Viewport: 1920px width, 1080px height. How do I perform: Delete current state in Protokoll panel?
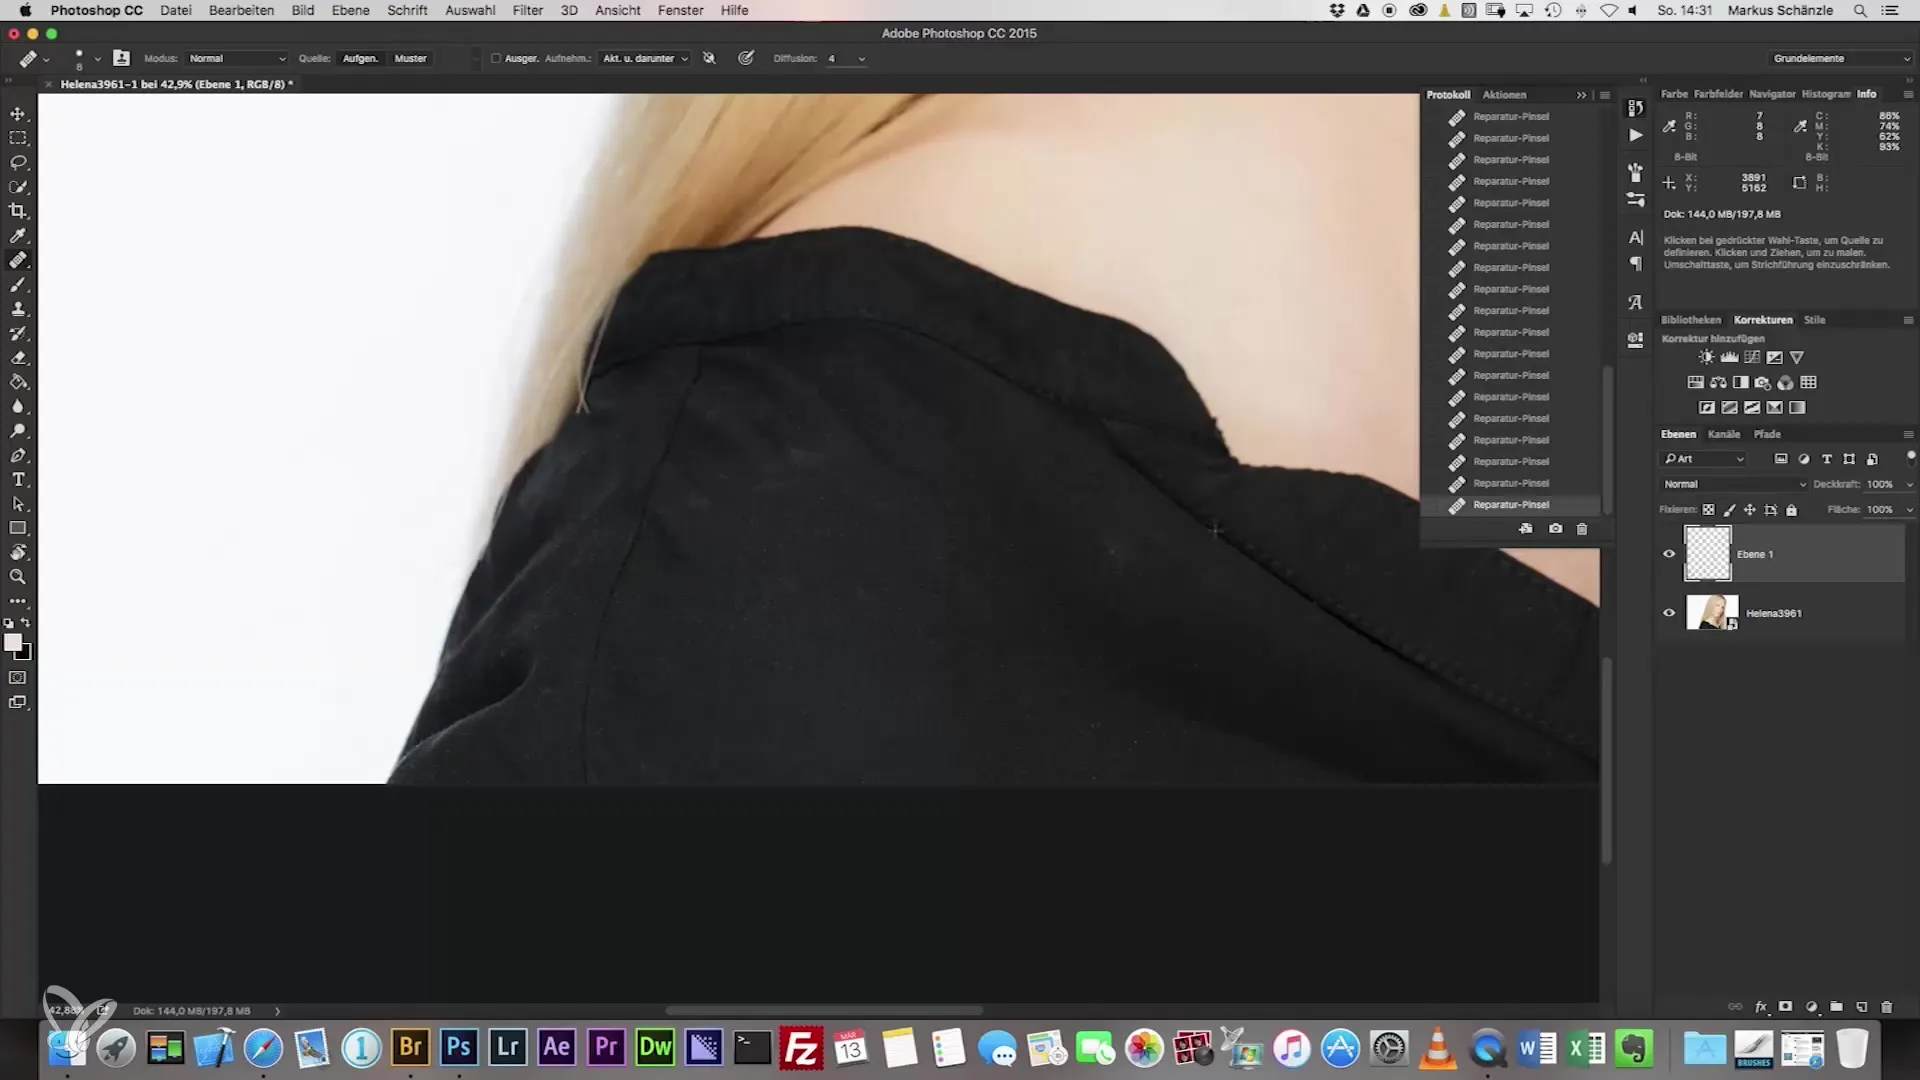tap(1582, 529)
